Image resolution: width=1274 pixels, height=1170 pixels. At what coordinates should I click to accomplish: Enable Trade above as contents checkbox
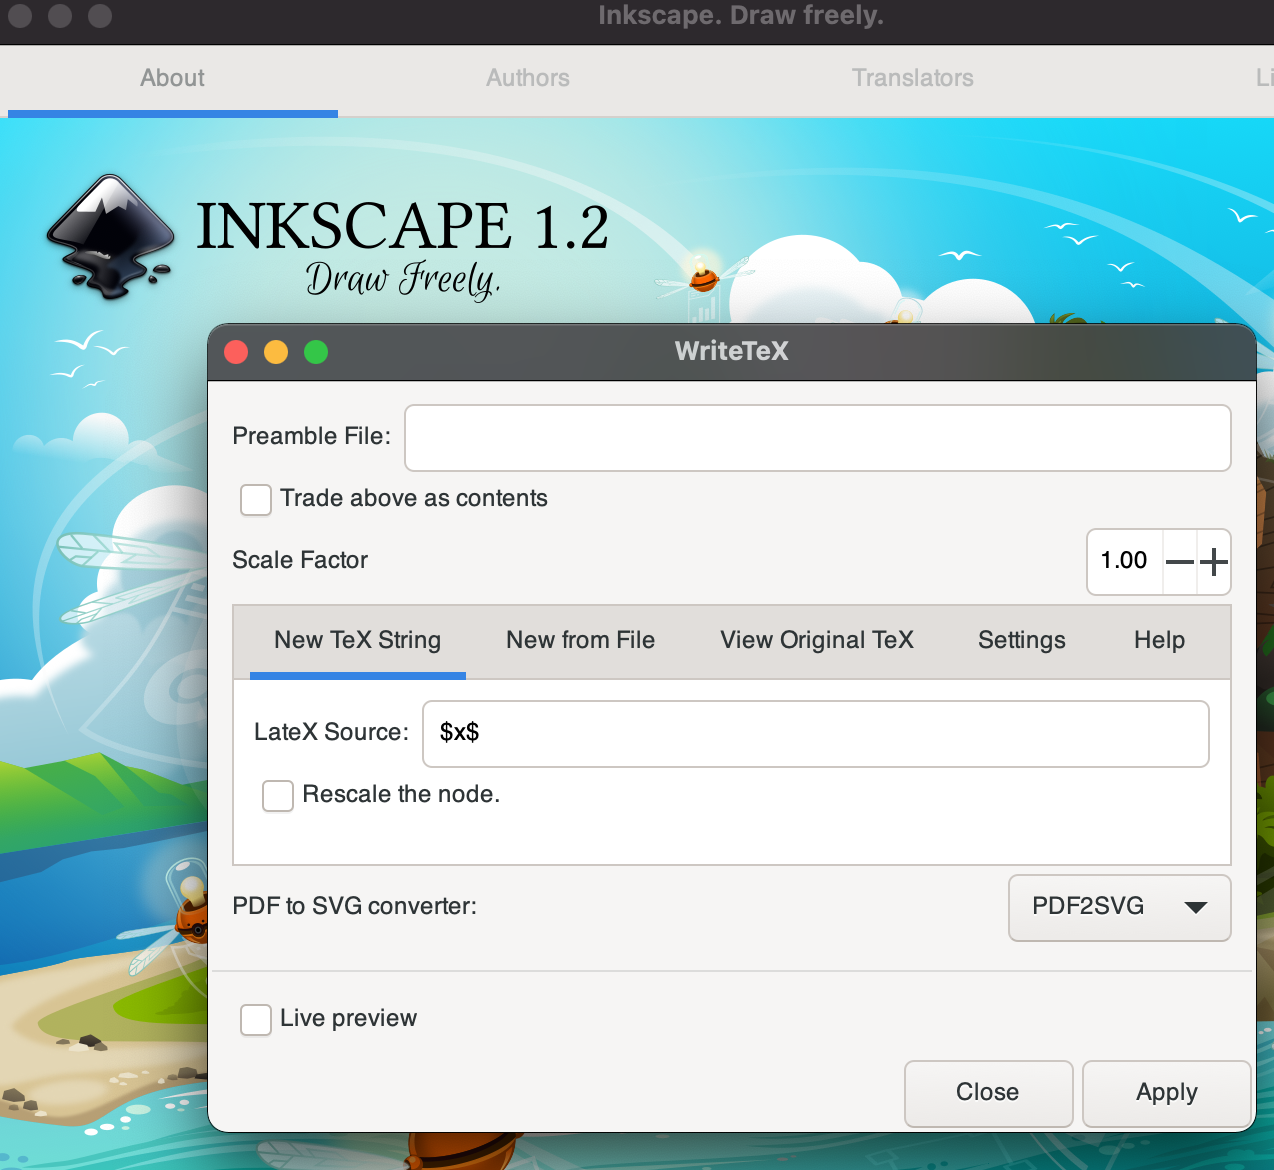click(256, 500)
